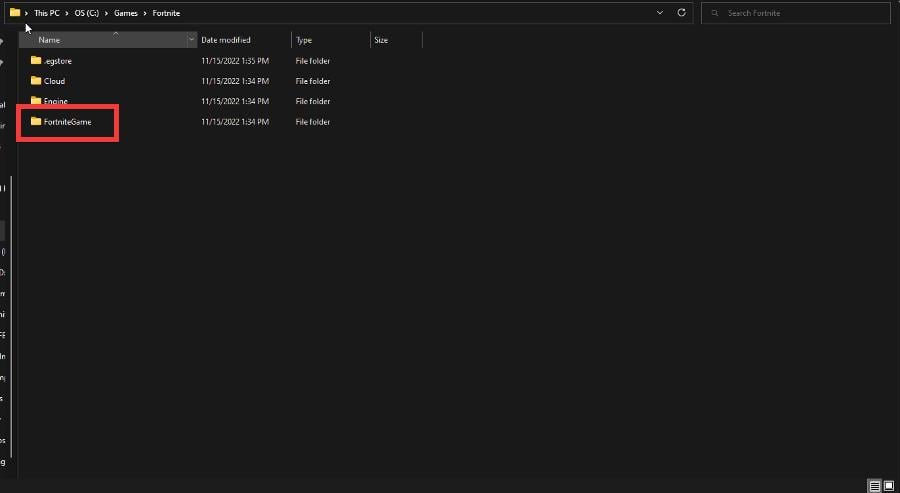This screenshot has width=900, height=493.
Task: Click the FortniteGame row's date modified
Action: [x=235, y=122]
